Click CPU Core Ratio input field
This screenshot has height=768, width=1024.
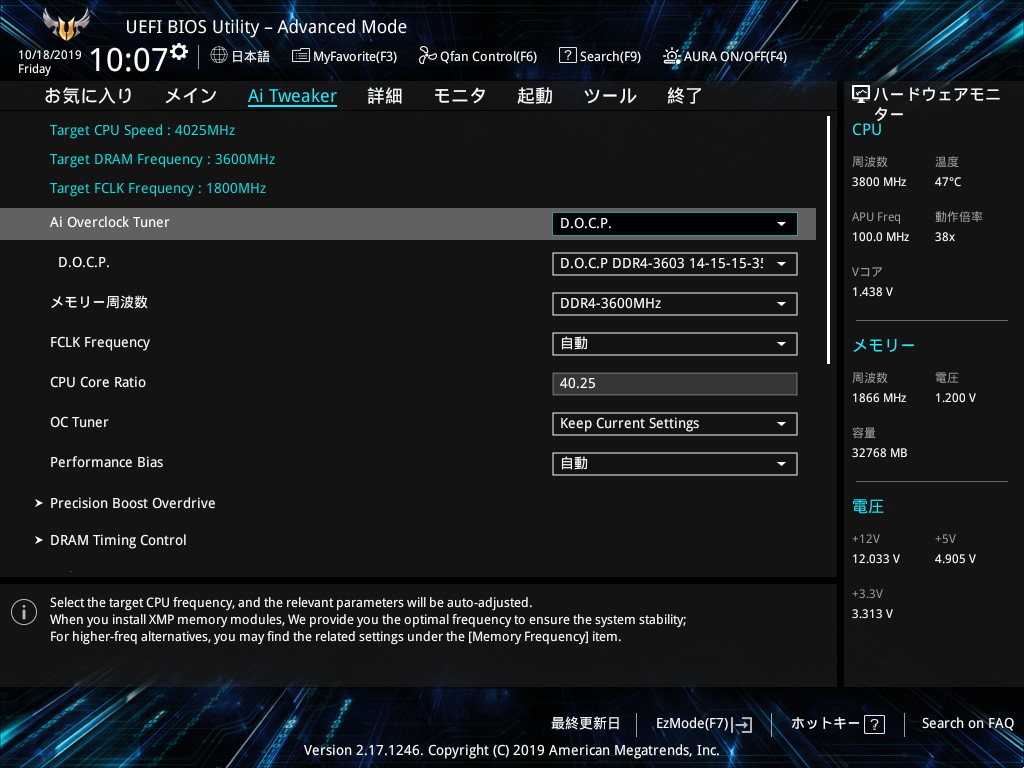675,383
